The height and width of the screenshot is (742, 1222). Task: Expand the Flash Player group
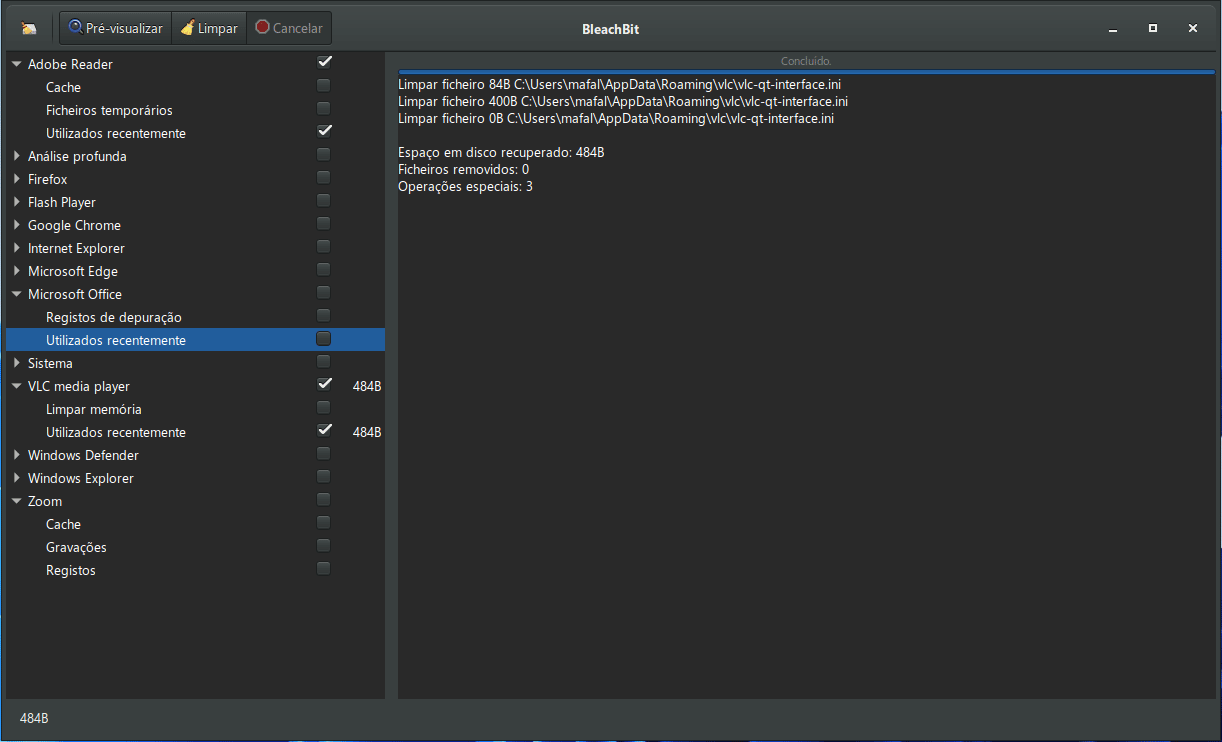pyautogui.click(x=16, y=202)
